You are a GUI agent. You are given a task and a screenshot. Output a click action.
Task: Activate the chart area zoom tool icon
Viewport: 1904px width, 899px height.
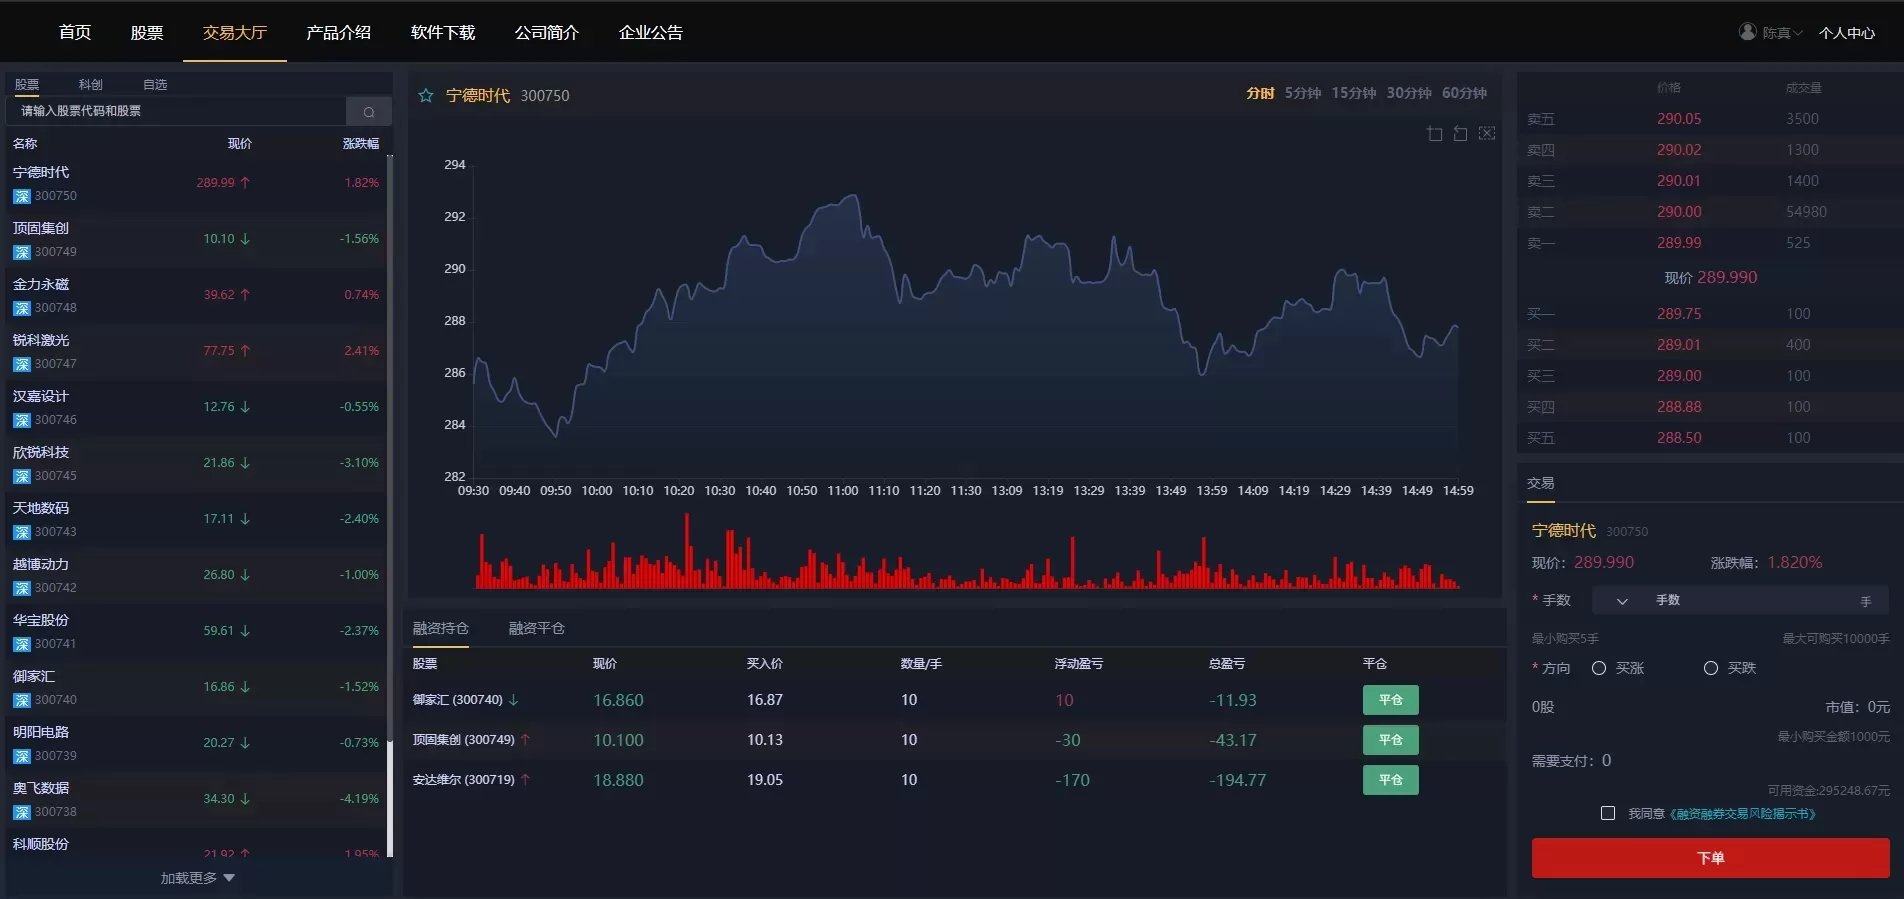(1434, 134)
